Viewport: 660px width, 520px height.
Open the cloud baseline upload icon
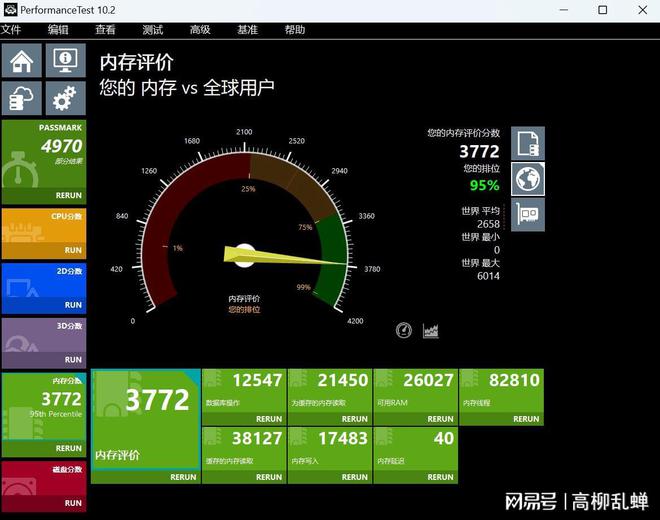point(22,98)
